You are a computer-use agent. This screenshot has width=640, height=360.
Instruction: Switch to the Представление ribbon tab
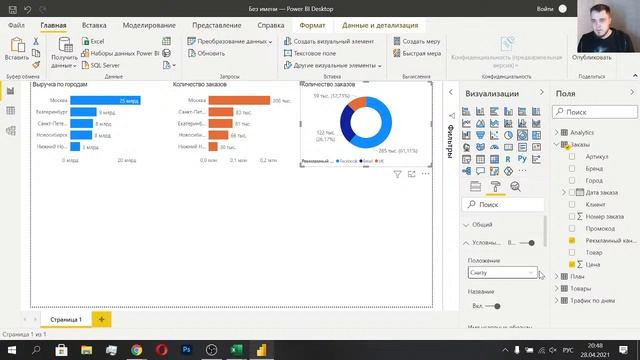216,25
